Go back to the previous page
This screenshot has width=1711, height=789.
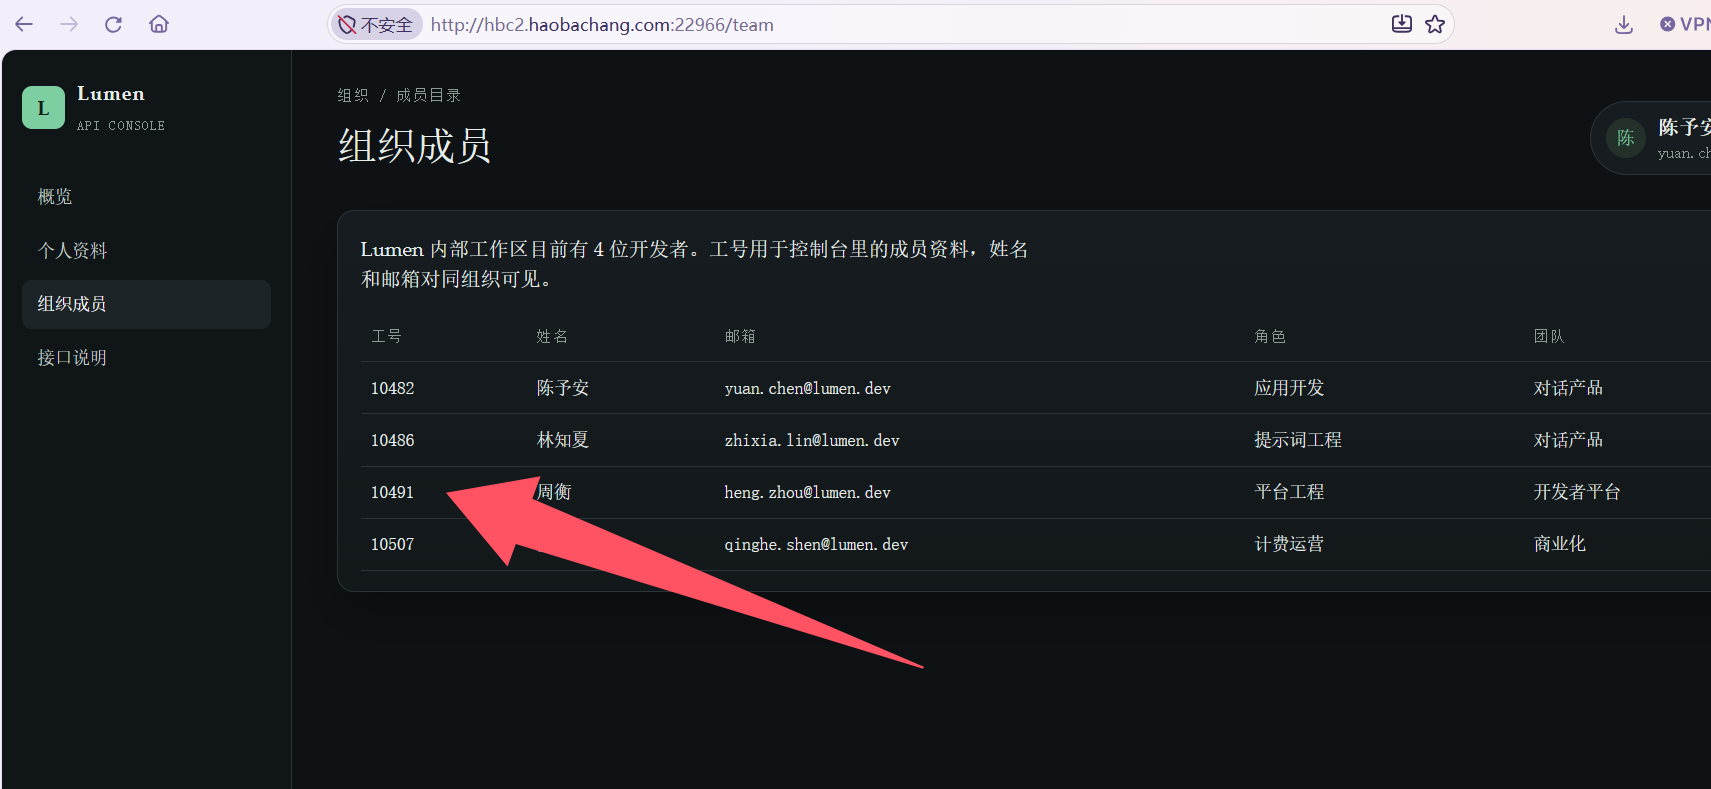24,24
